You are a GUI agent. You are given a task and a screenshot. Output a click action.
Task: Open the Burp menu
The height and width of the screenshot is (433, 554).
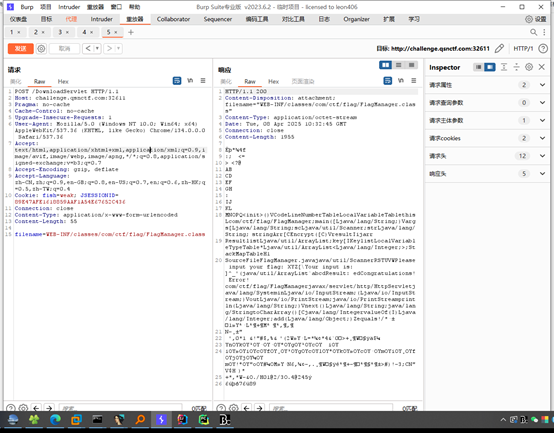[27, 7]
